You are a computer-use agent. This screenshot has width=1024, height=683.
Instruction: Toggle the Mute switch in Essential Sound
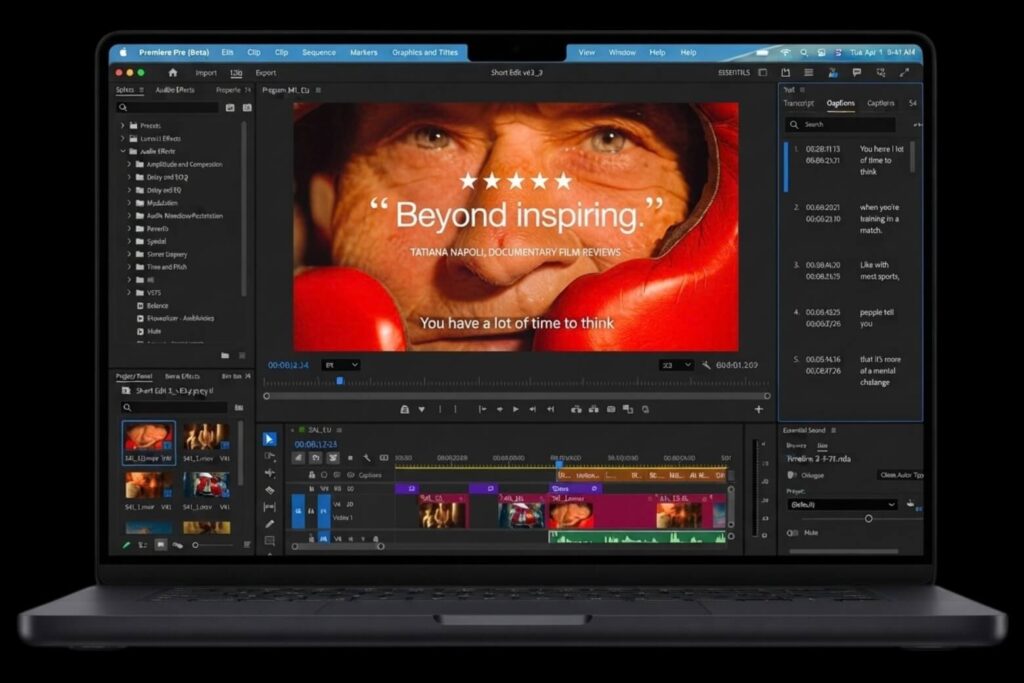(x=792, y=533)
